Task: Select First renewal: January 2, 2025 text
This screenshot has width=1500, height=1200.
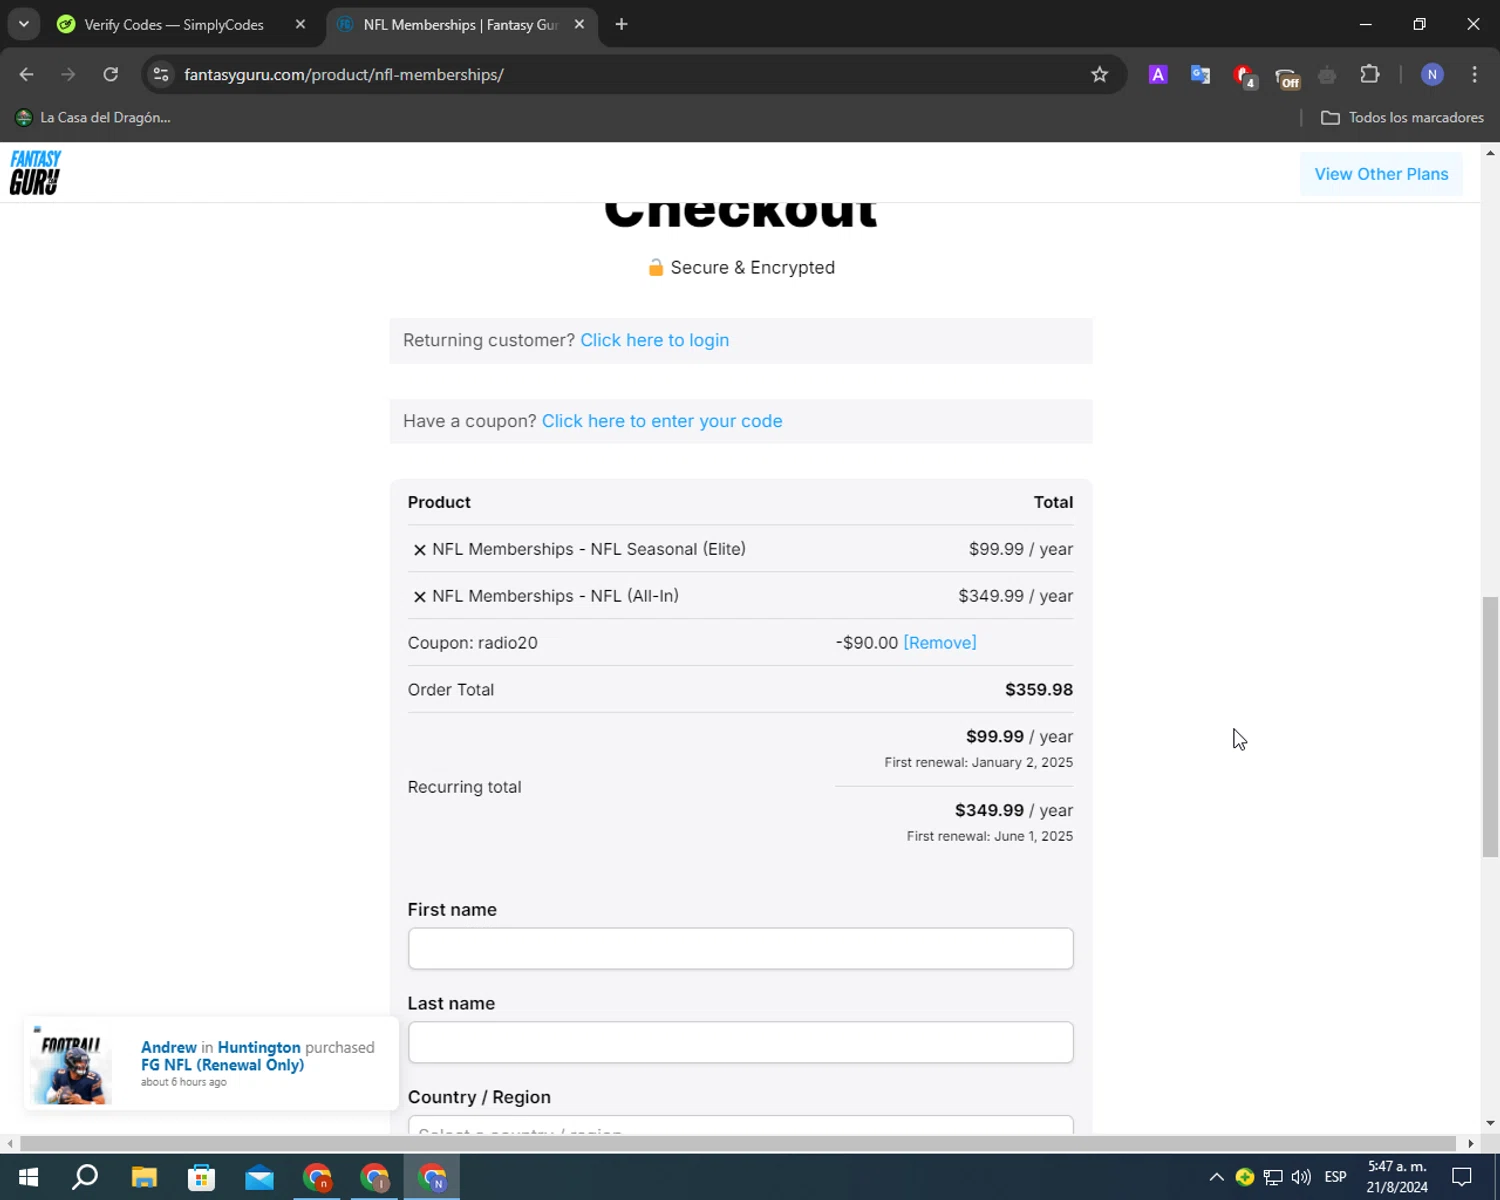Action: click(x=978, y=762)
